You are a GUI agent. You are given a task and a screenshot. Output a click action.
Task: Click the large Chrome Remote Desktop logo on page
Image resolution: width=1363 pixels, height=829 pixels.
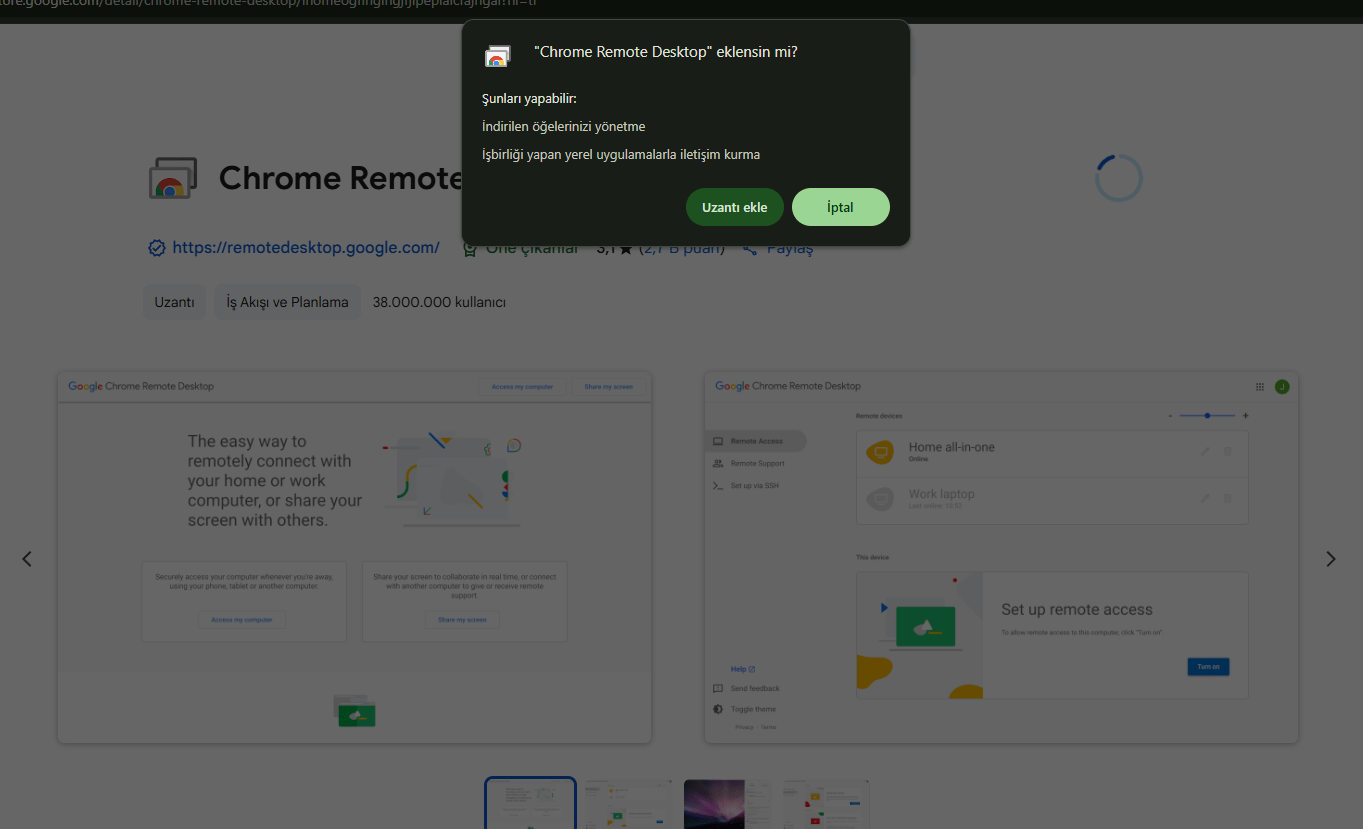point(173,178)
